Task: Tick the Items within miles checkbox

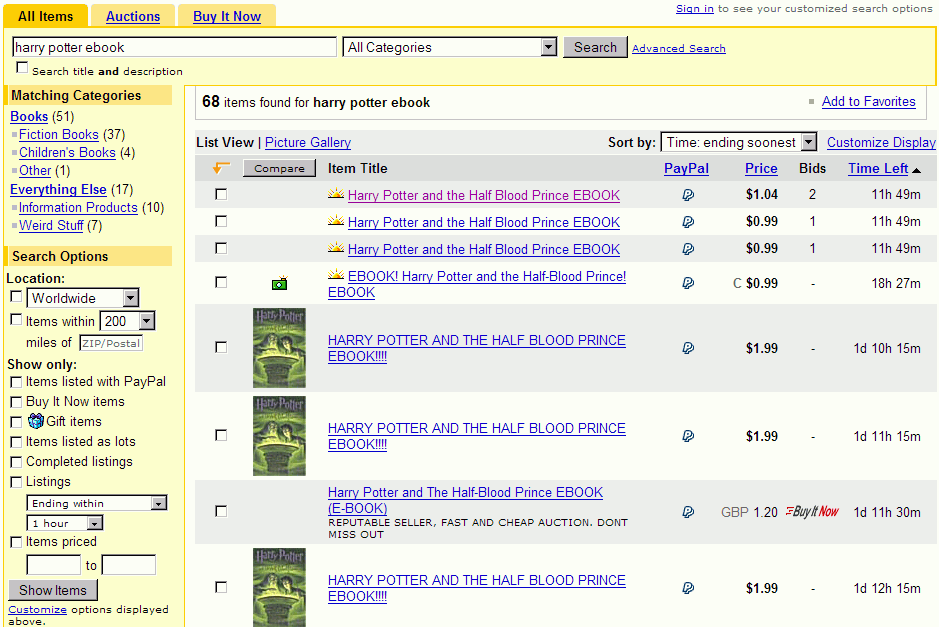Action: coord(16,320)
